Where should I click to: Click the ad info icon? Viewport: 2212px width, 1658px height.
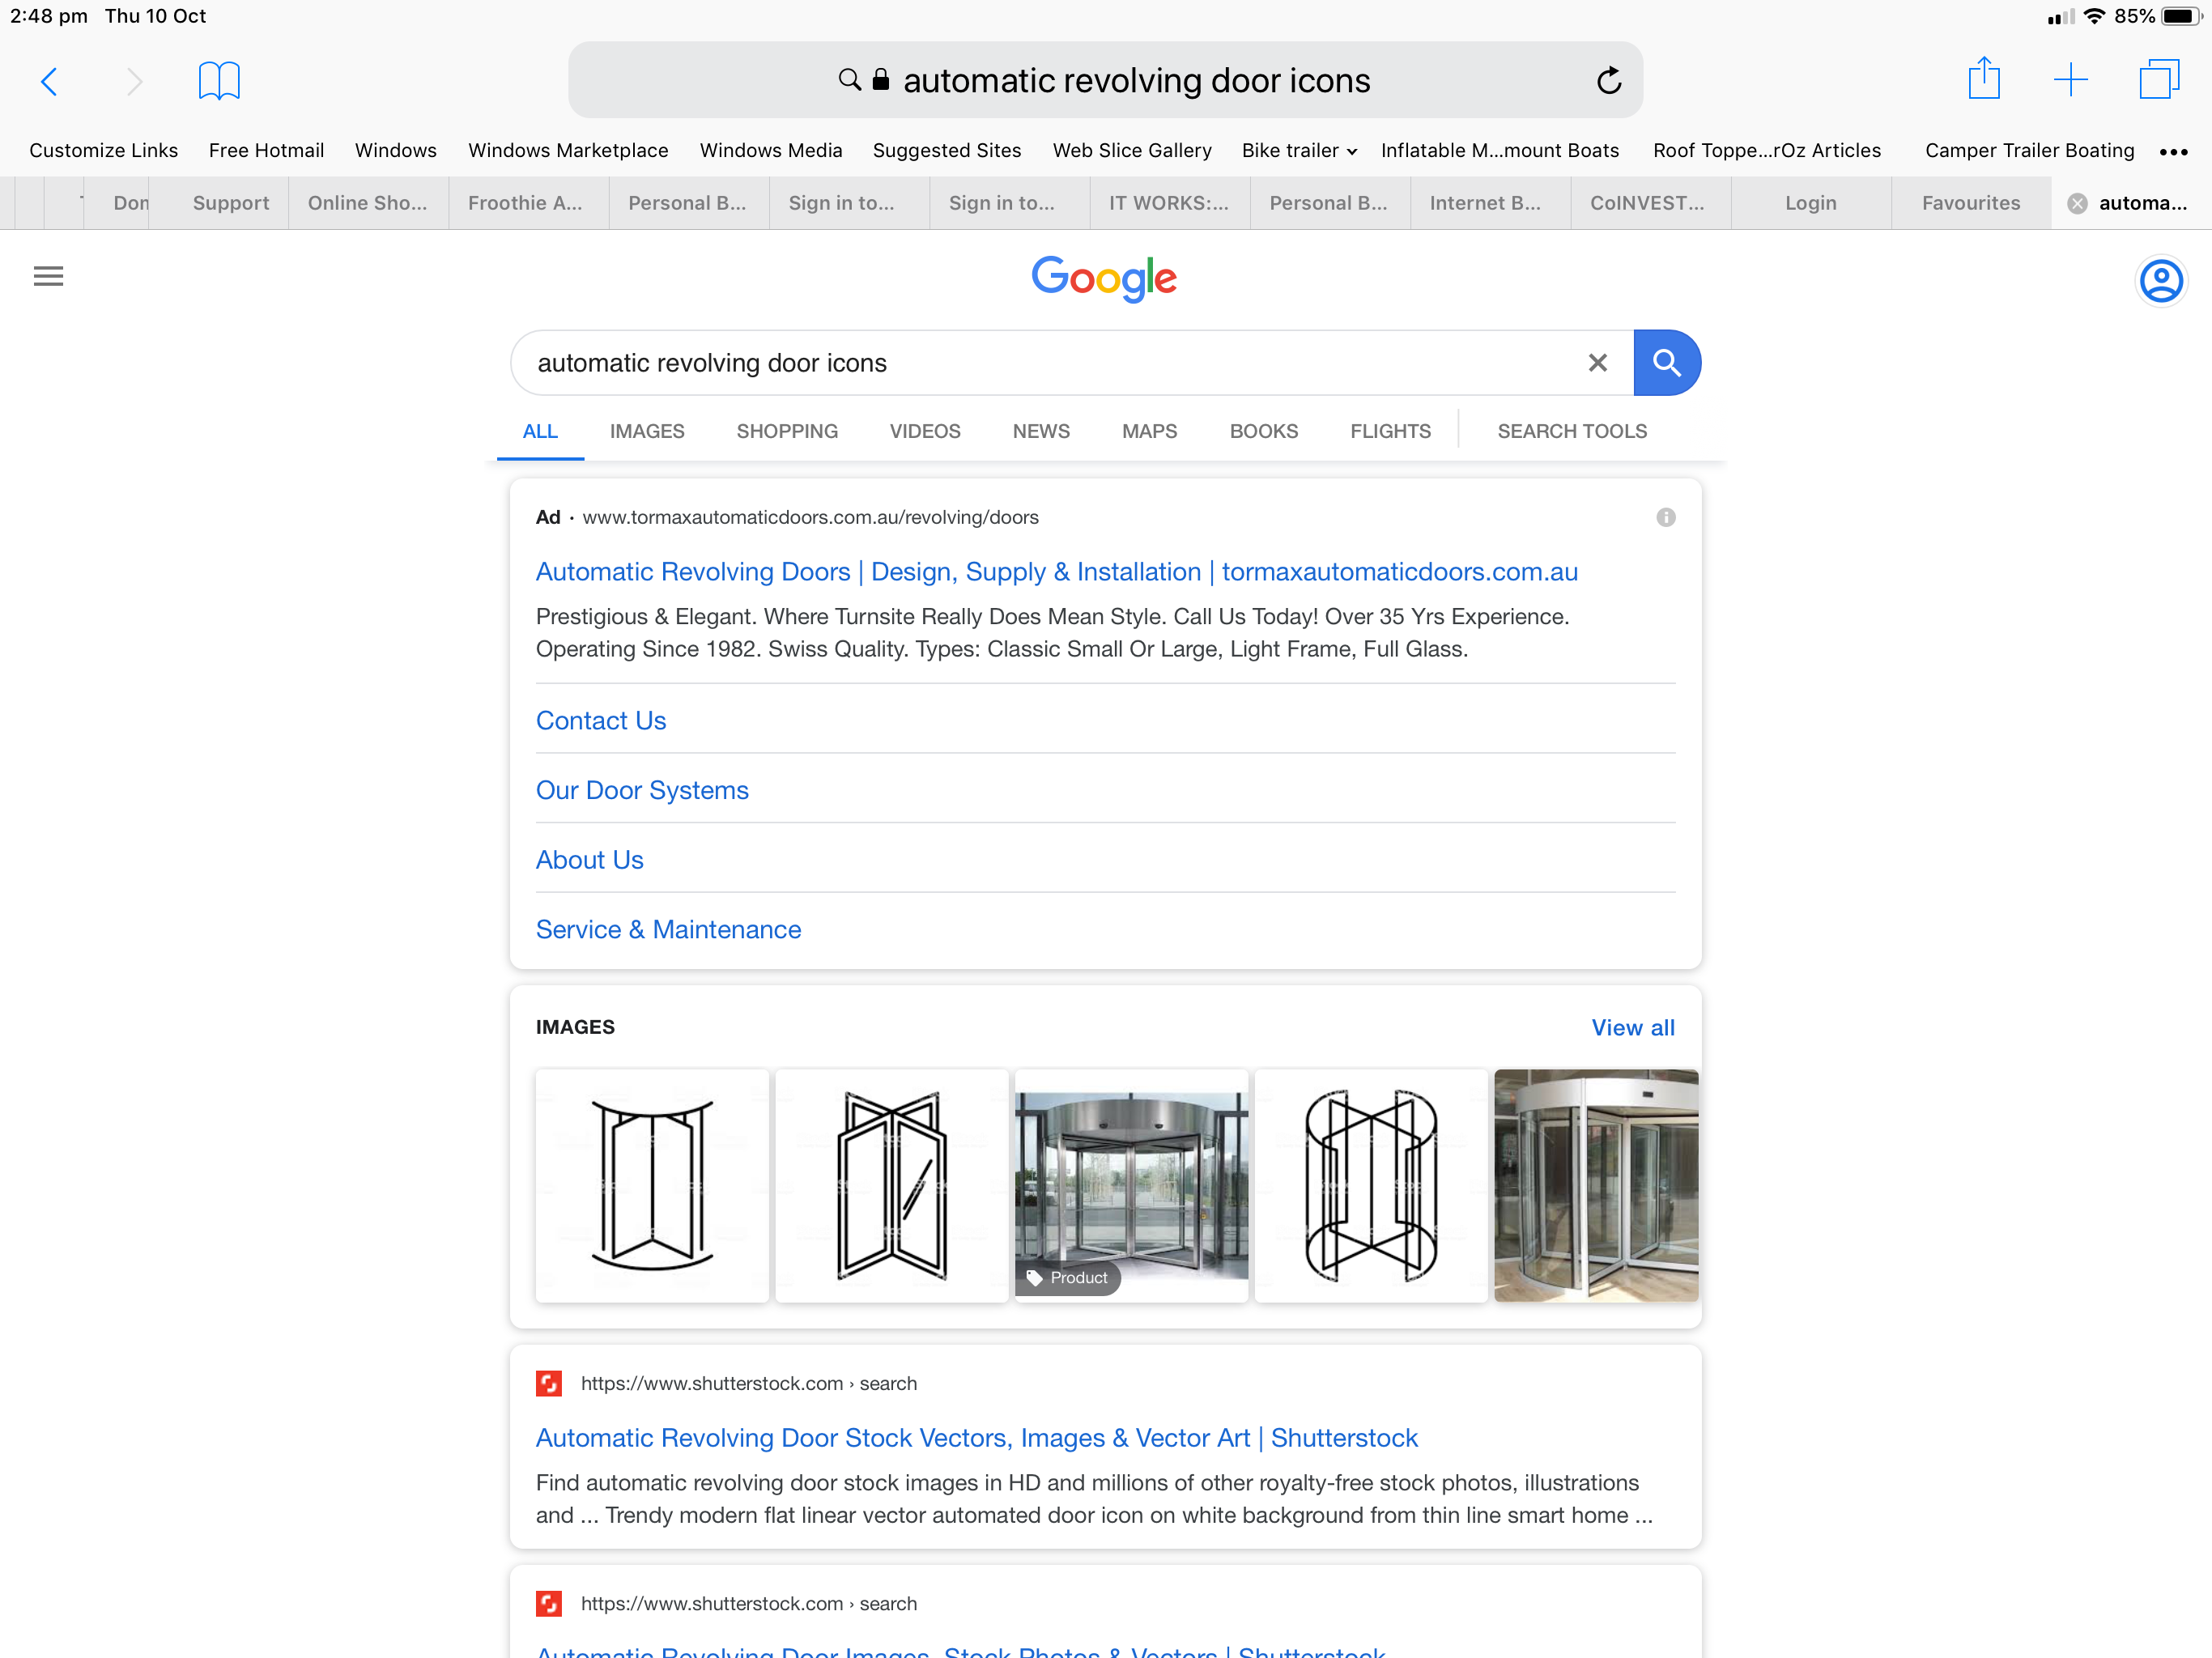coord(1665,517)
